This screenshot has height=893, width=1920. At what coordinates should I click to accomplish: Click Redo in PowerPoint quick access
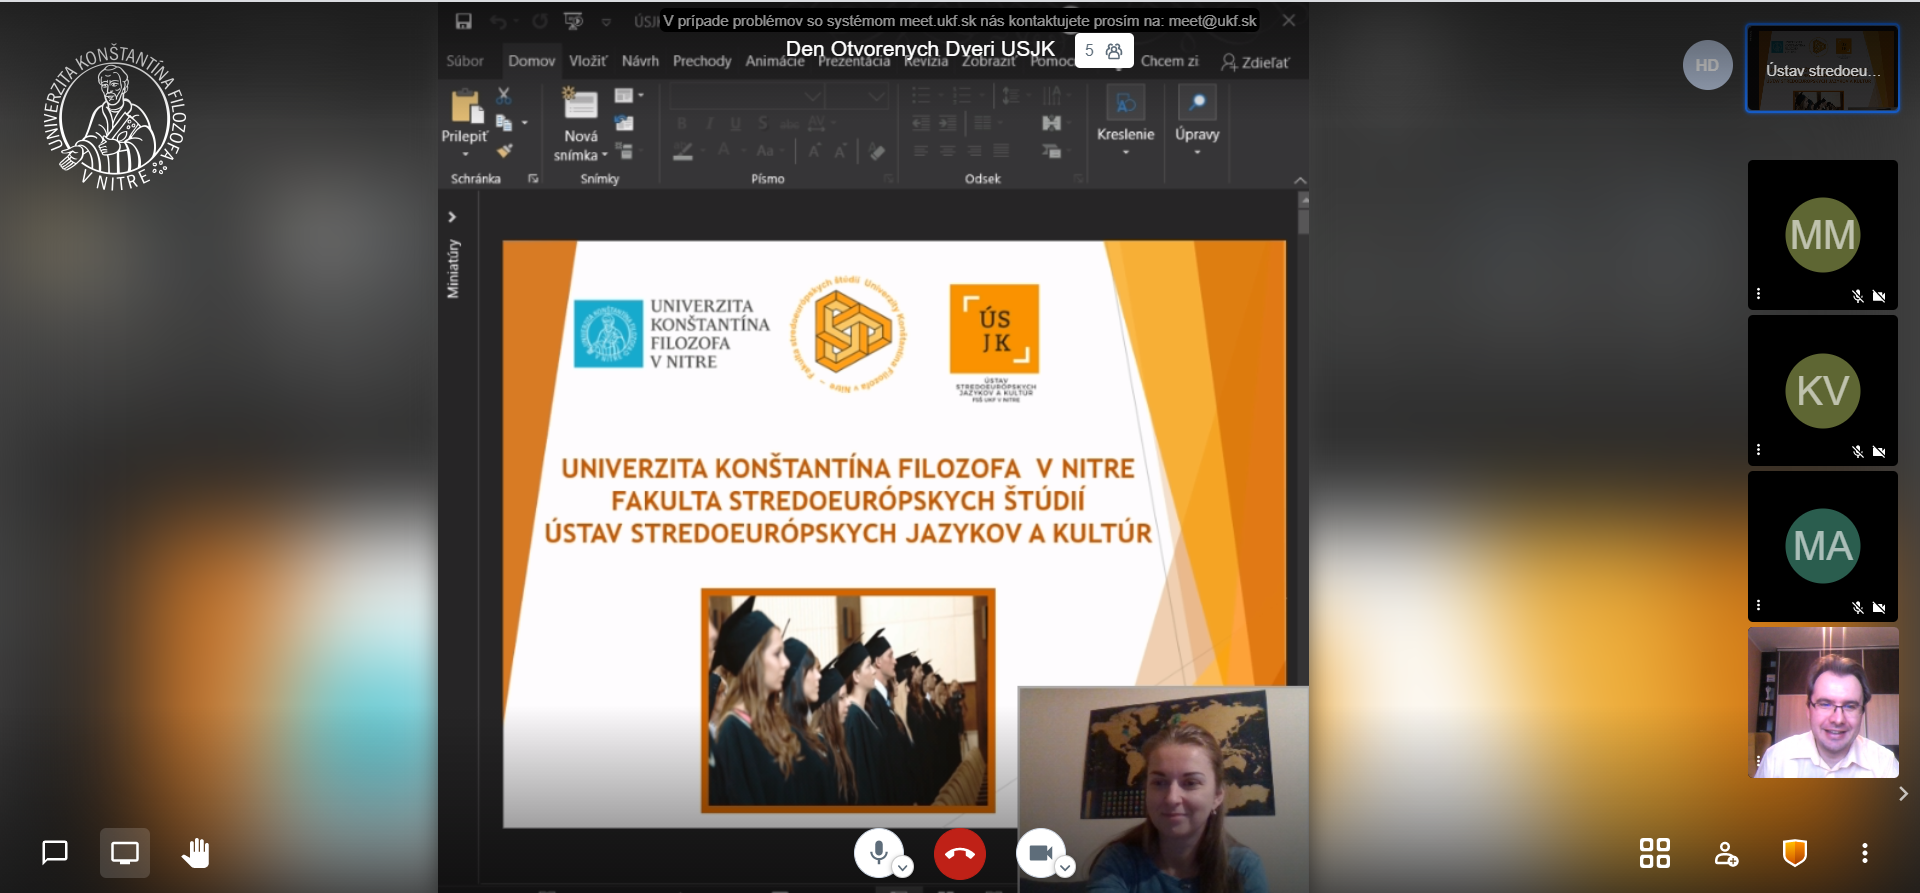click(x=540, y=21)
